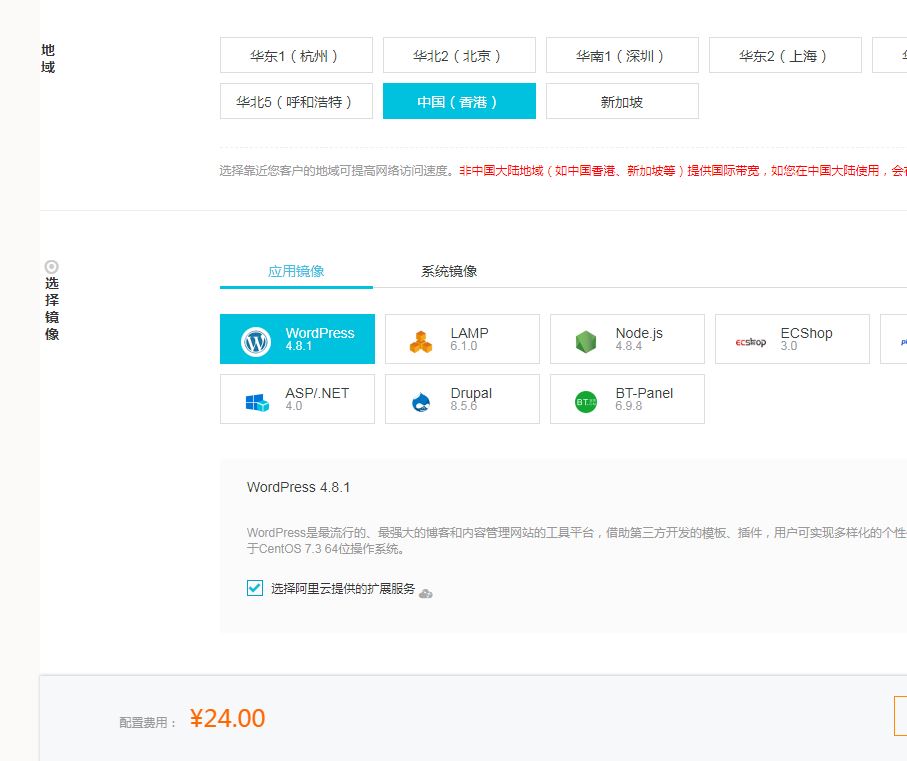
Task: Select region 华北2（北京）
Action: click(459, 56)
